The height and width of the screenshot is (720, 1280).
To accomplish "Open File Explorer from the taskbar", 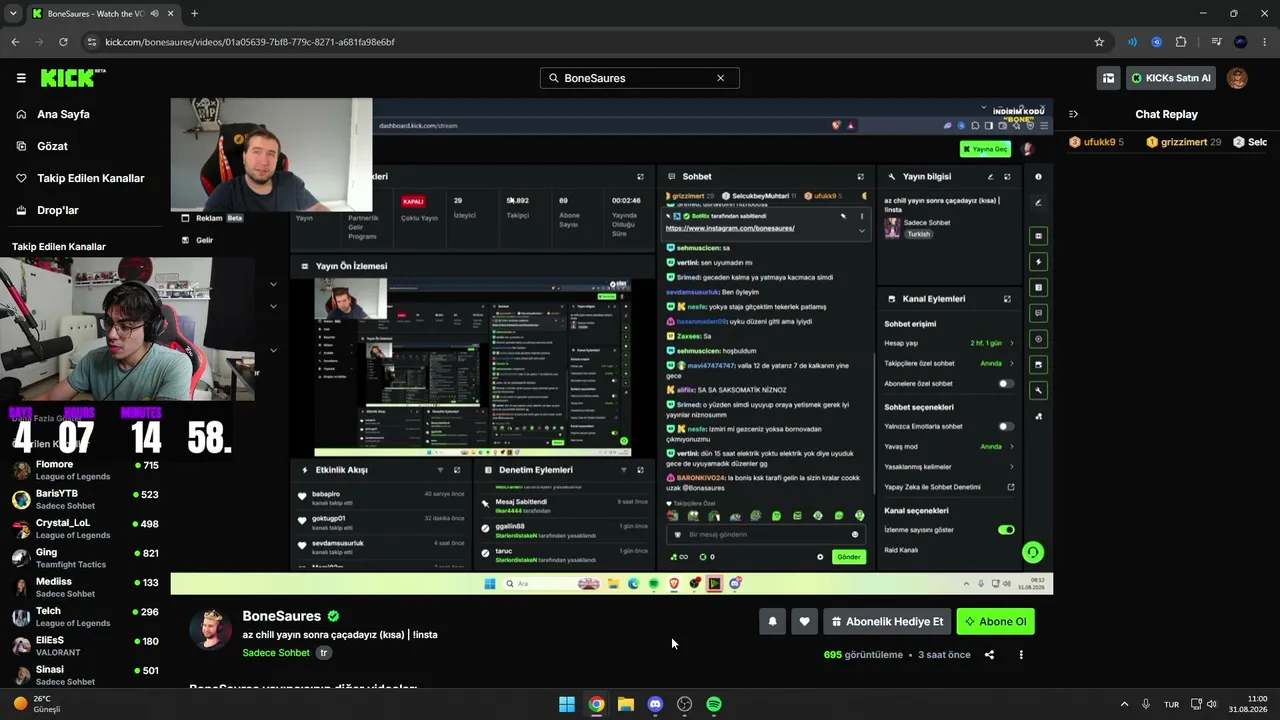I will click(x=626, y=704).
